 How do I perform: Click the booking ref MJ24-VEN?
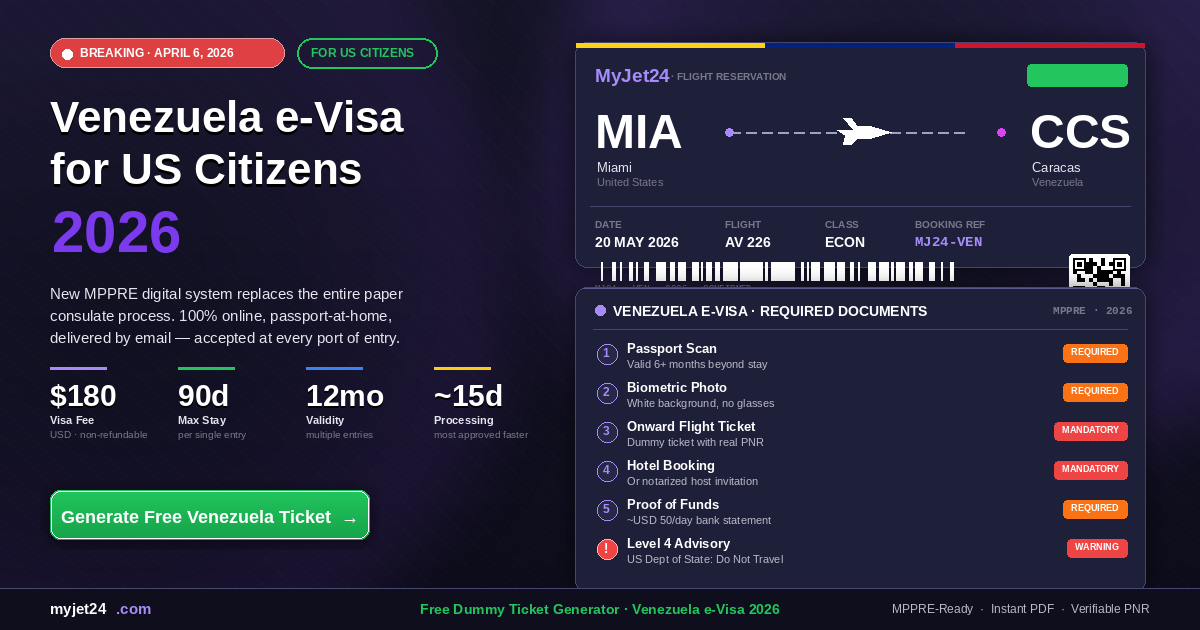[948, 241]
